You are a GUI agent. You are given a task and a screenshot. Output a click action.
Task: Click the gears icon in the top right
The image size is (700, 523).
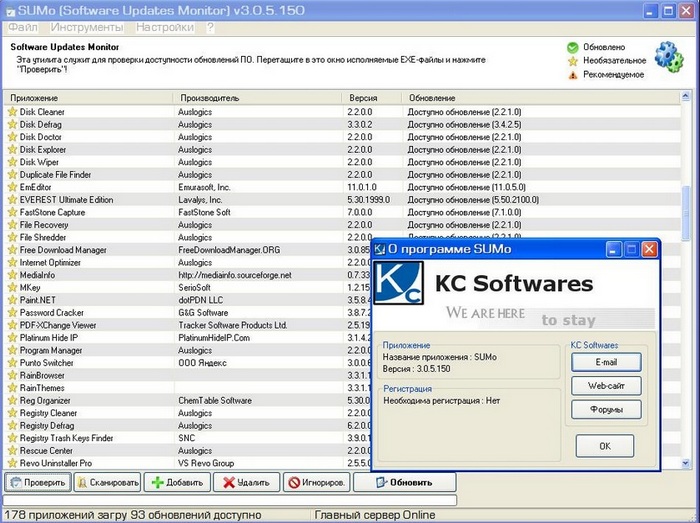point(667,57)
